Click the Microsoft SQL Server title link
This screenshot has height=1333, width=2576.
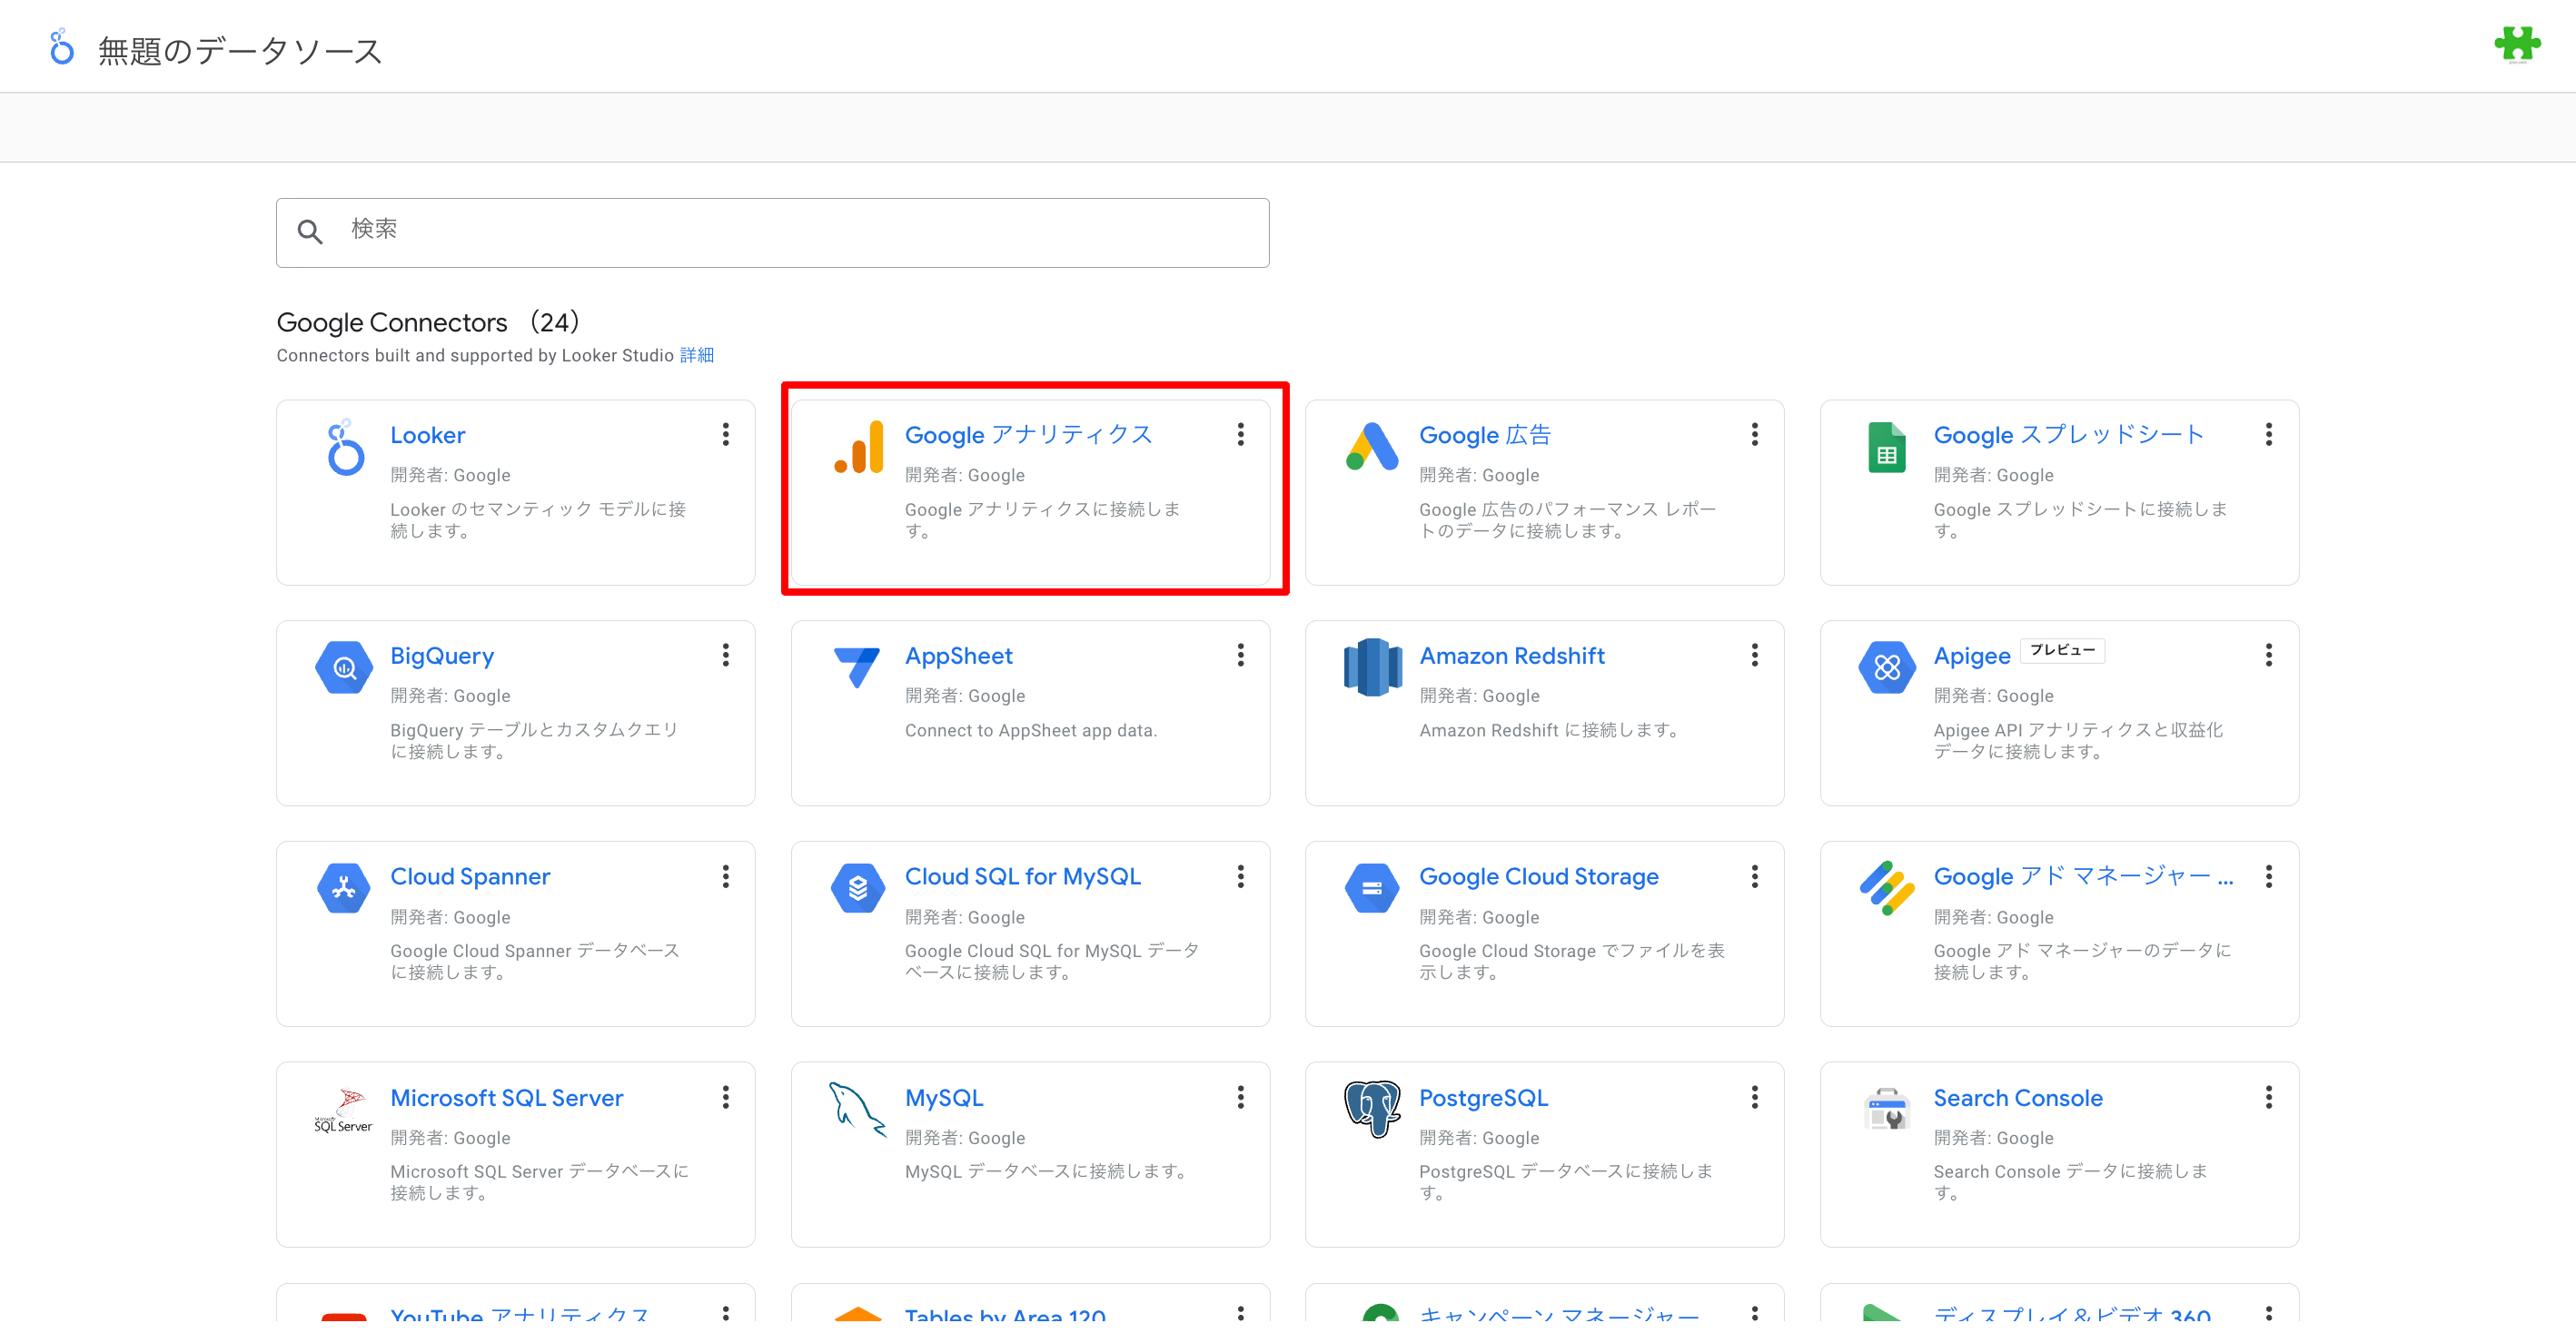tap(507, 1097)
